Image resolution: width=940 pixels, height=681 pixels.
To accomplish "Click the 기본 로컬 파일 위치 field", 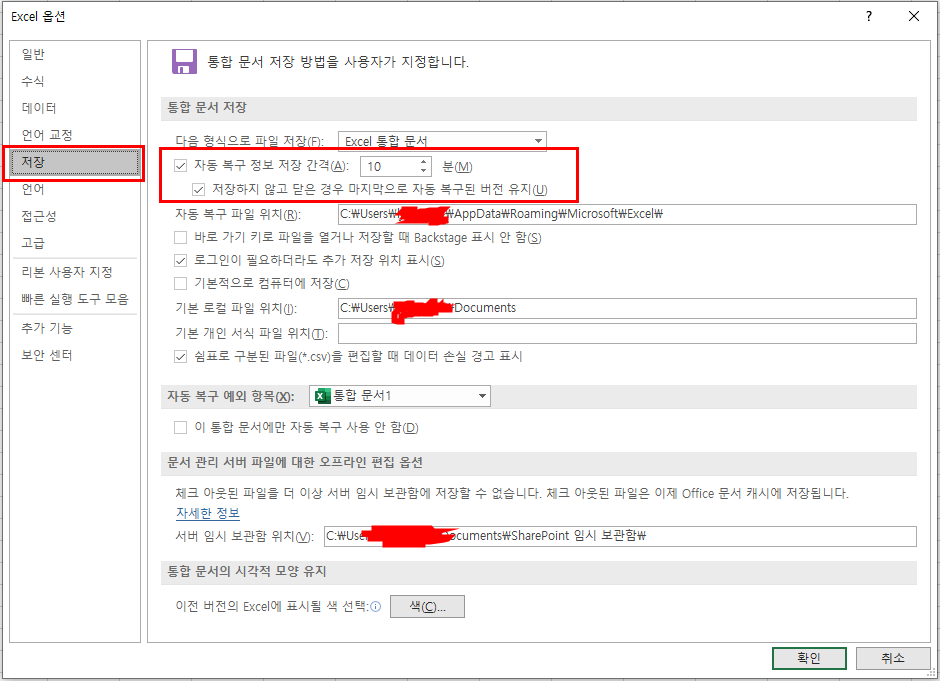I will 627,308.
